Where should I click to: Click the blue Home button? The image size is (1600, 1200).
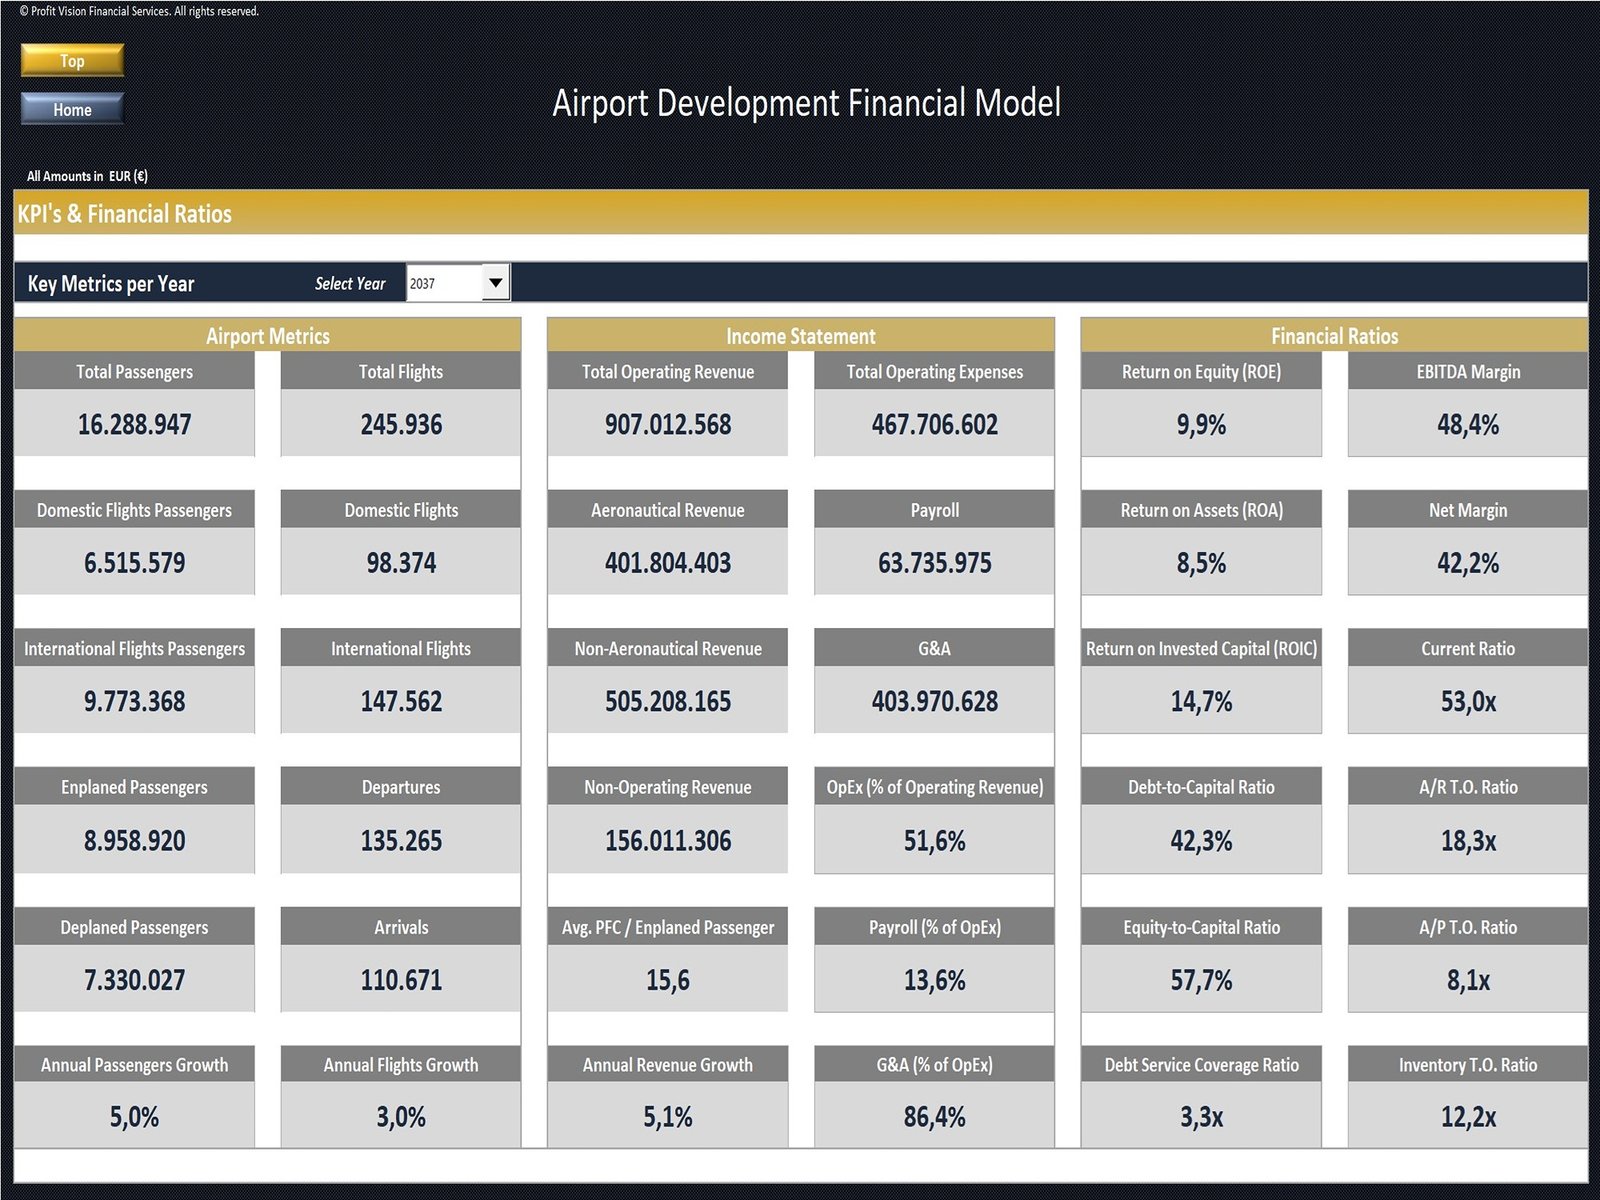point(72,109)
